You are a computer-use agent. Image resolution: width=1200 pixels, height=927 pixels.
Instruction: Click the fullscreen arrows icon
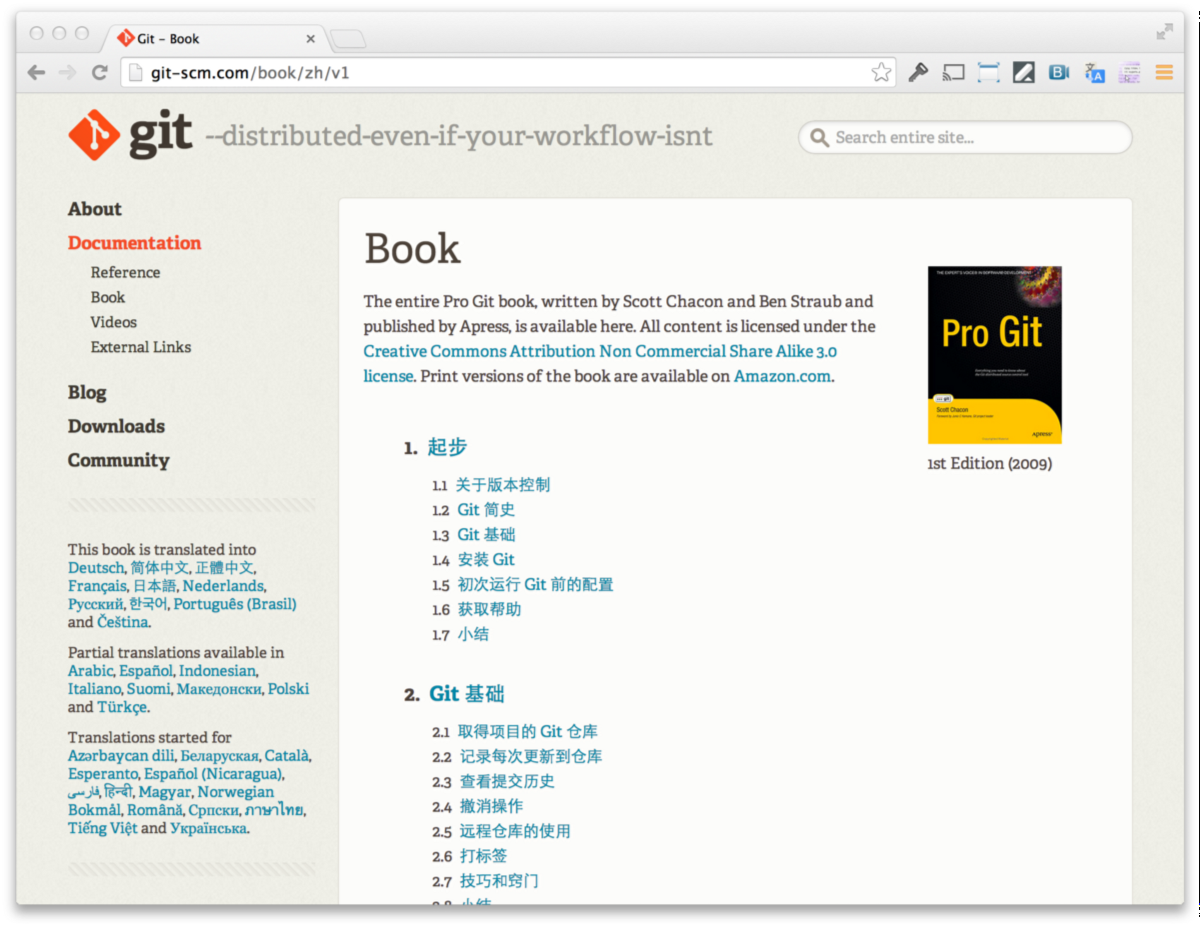click(1165, 32)
